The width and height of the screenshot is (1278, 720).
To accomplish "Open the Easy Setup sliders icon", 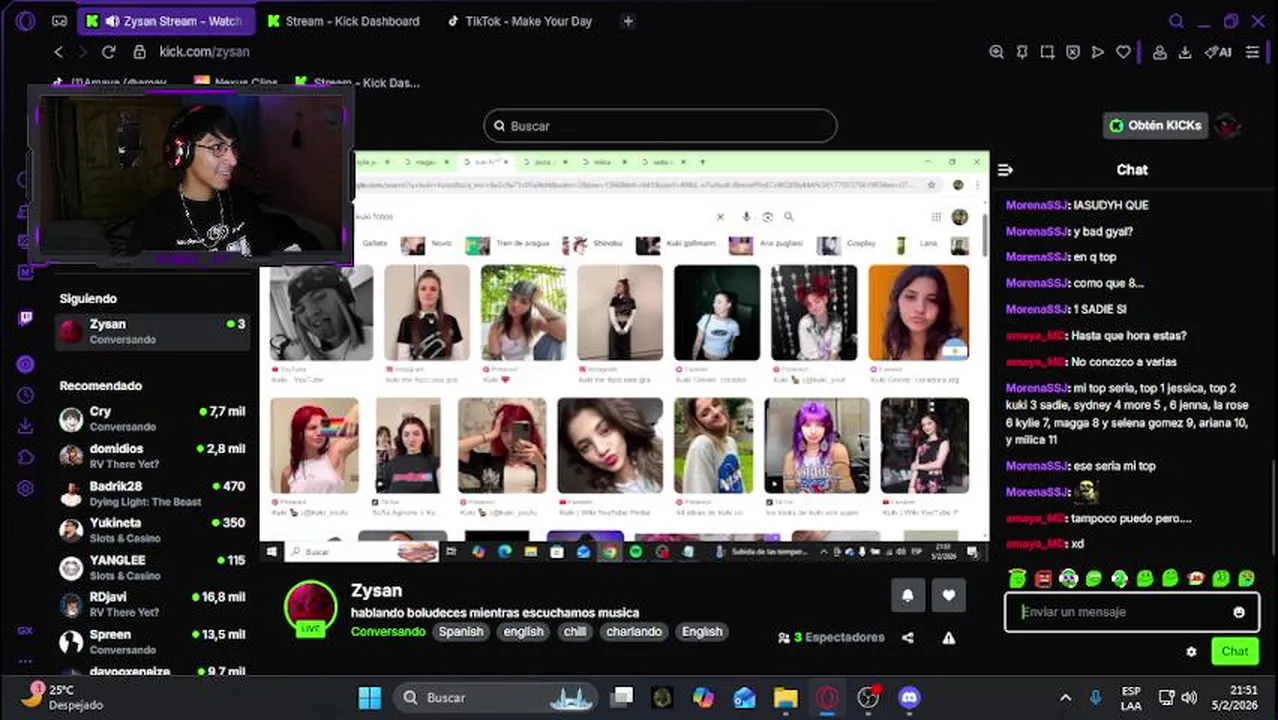I will tap(1252, 52).
